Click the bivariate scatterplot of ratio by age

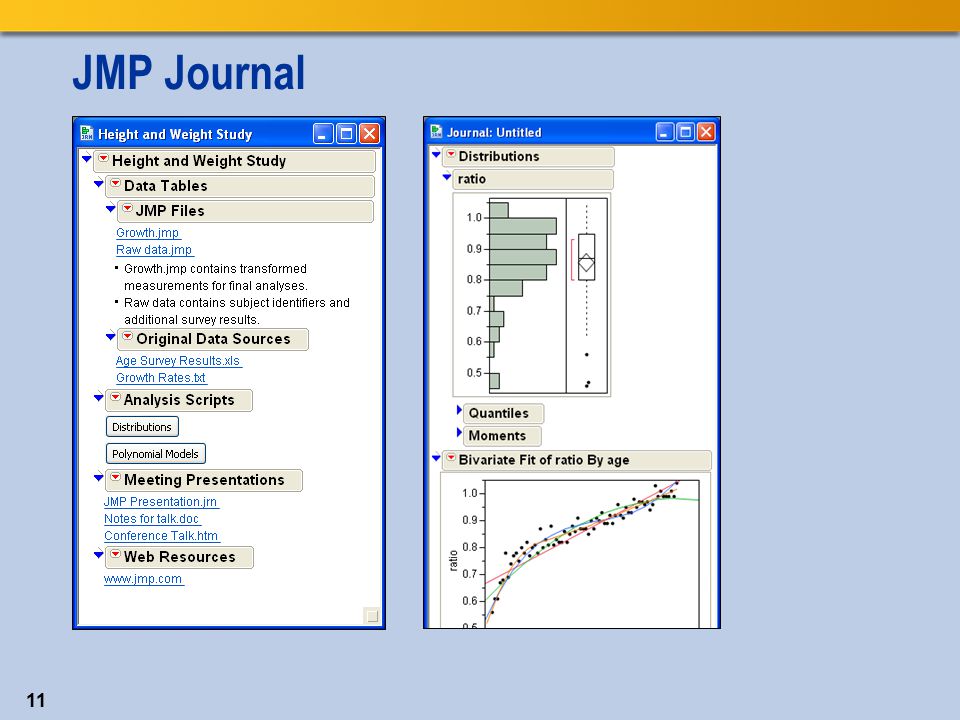[592, 553]
